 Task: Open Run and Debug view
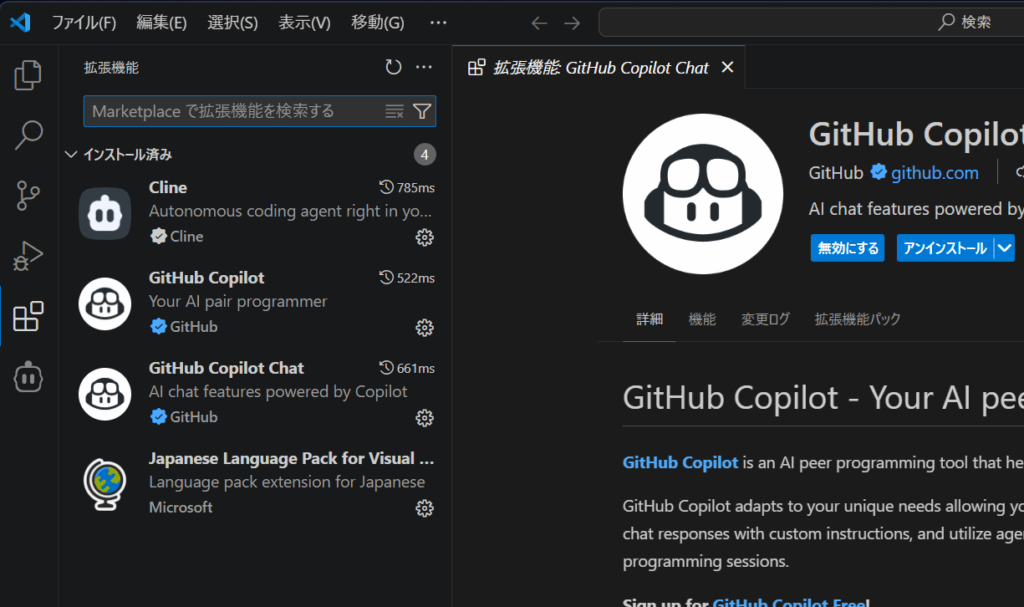(x=28, y=255)
